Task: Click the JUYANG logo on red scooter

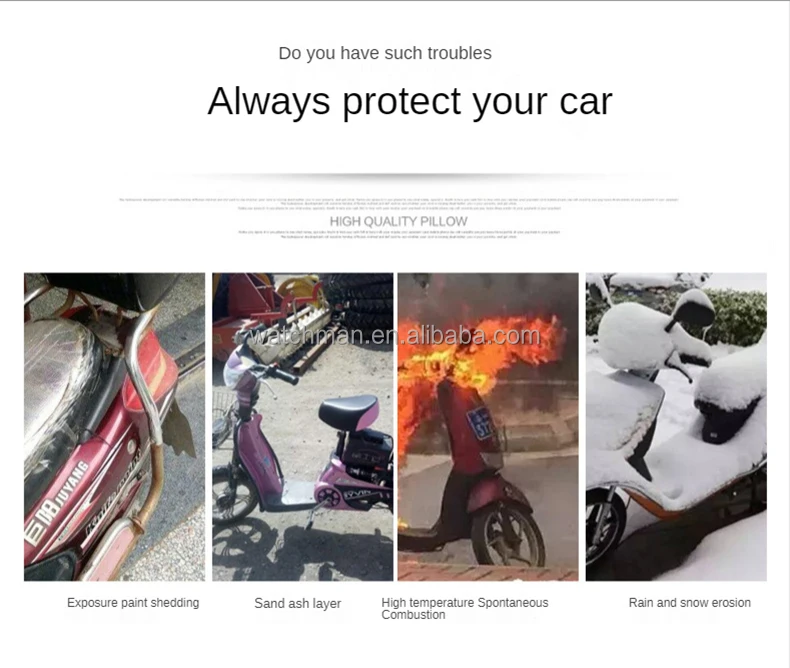Action: point(57,503)
